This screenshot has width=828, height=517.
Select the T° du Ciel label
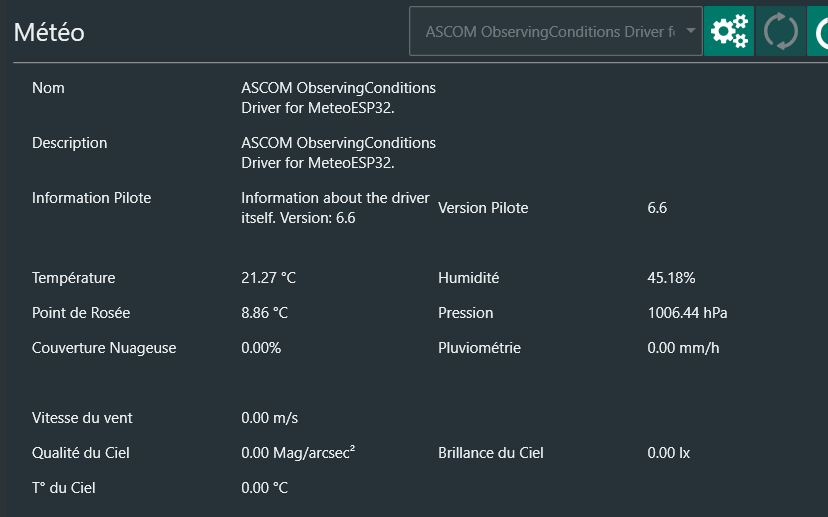(64, 488)
